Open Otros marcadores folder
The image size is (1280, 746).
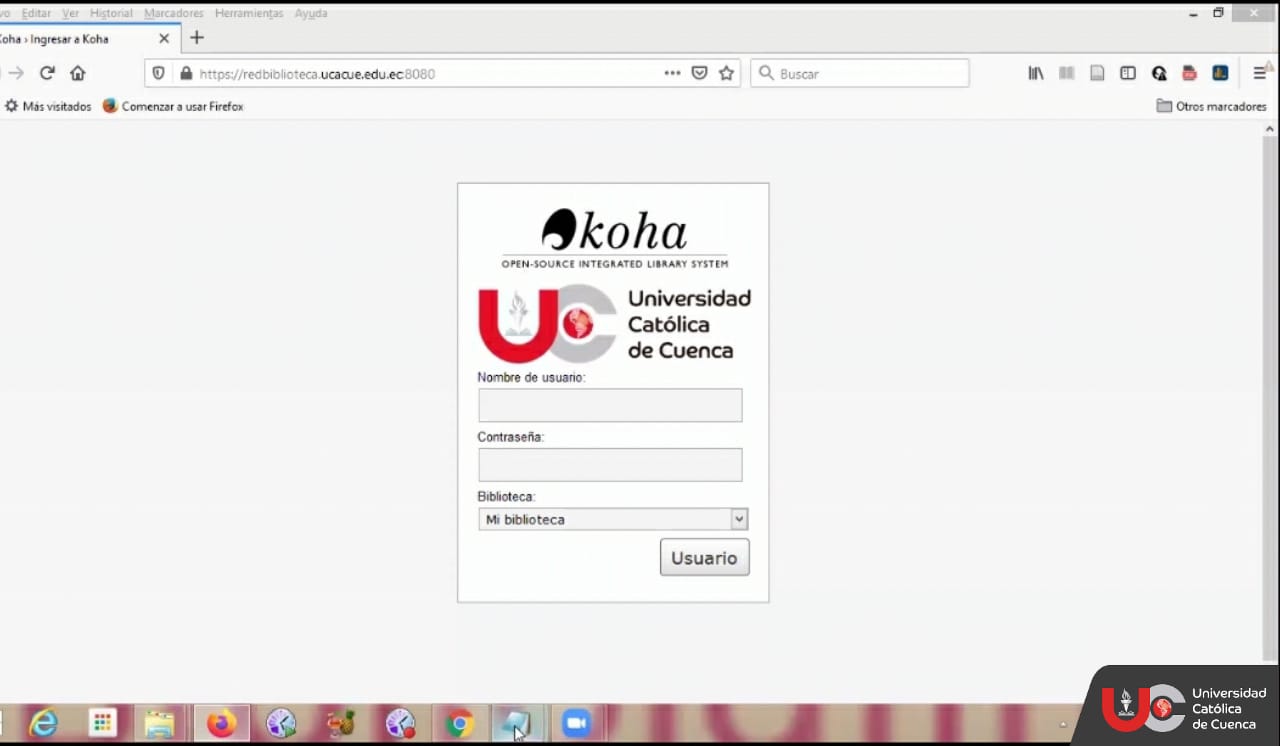[x=1211, y=106]
